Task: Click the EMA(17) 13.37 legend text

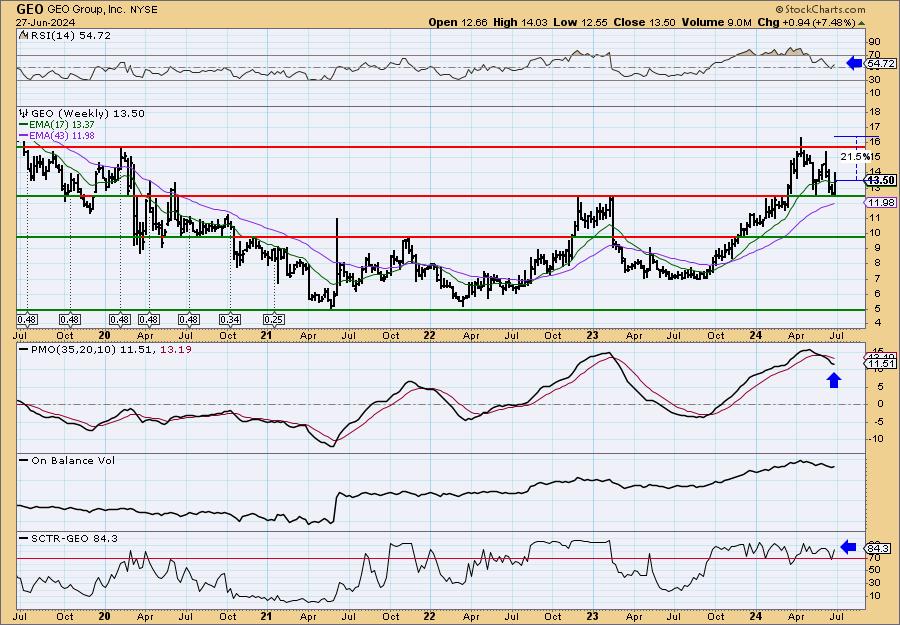Action: (x=62, y=125)
